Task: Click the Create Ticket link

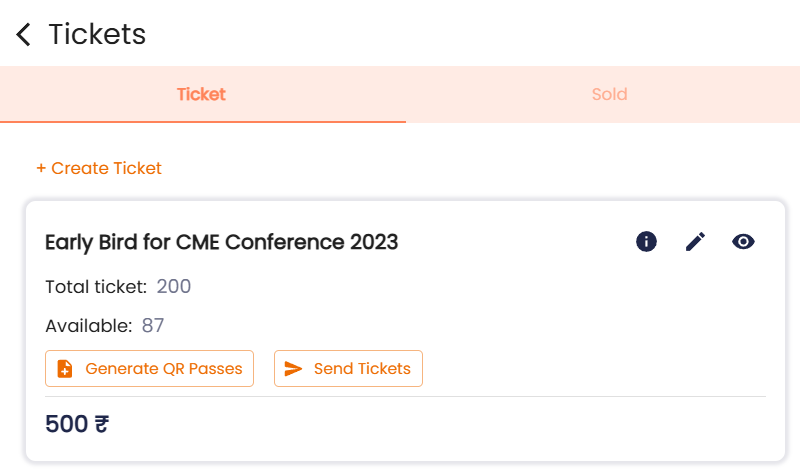Action: (x=99, y=168)
